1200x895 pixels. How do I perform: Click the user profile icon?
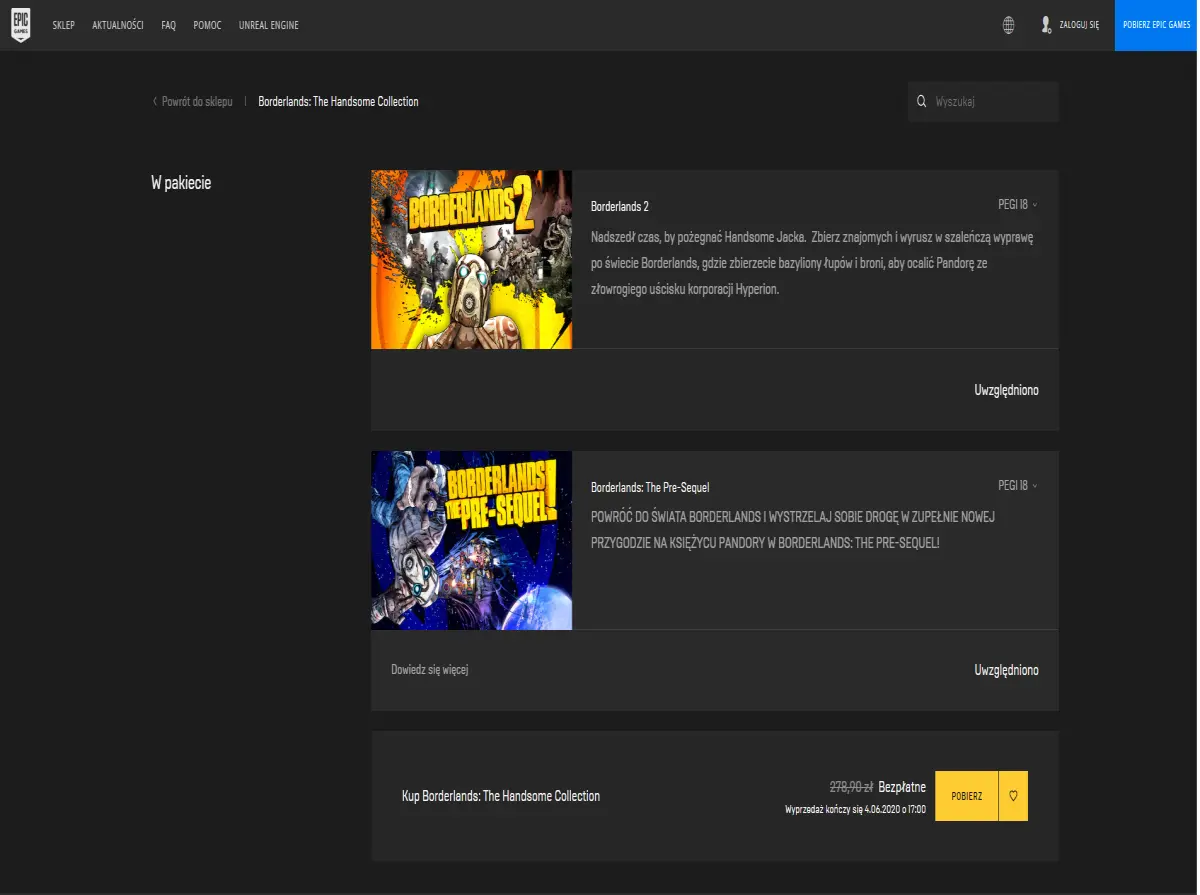click(1045, 25)
